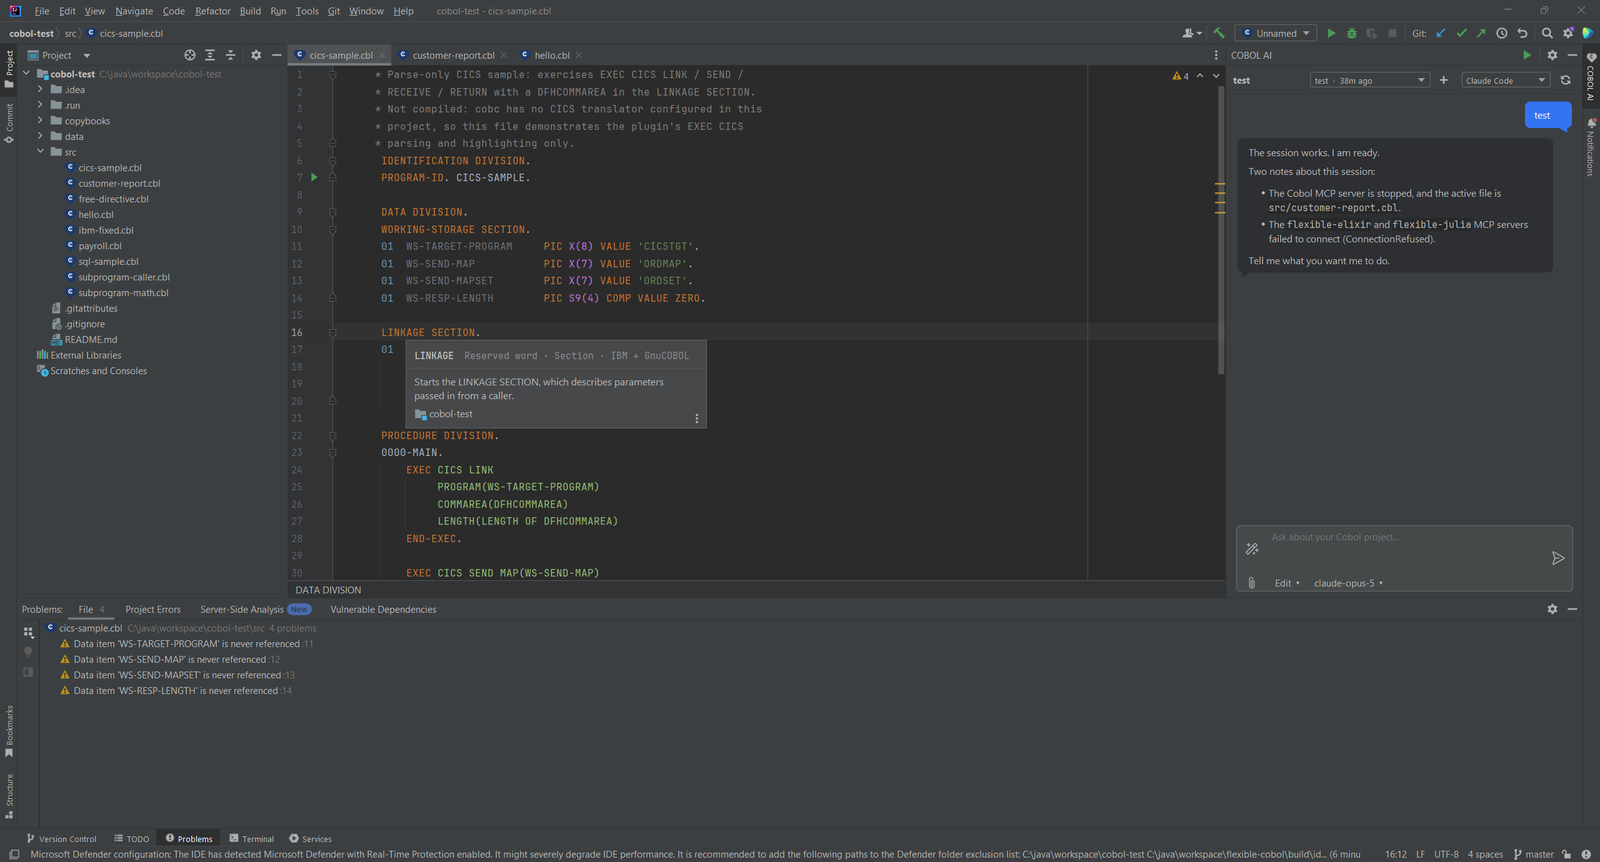Click the attach paperclip icon in chat

point(1251,583)
